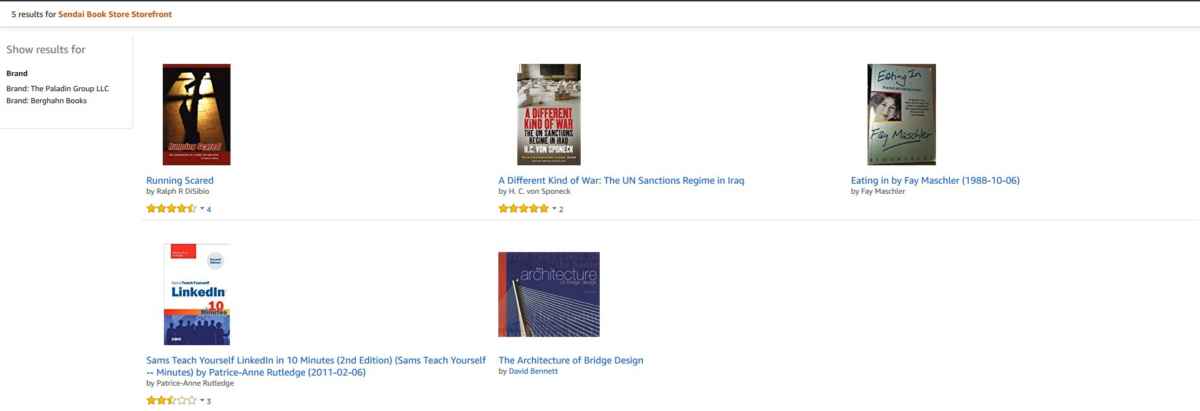Open Sams Teach Yourself LinkedIn title link
This screenshot has height=411, width=1200.
316,366
